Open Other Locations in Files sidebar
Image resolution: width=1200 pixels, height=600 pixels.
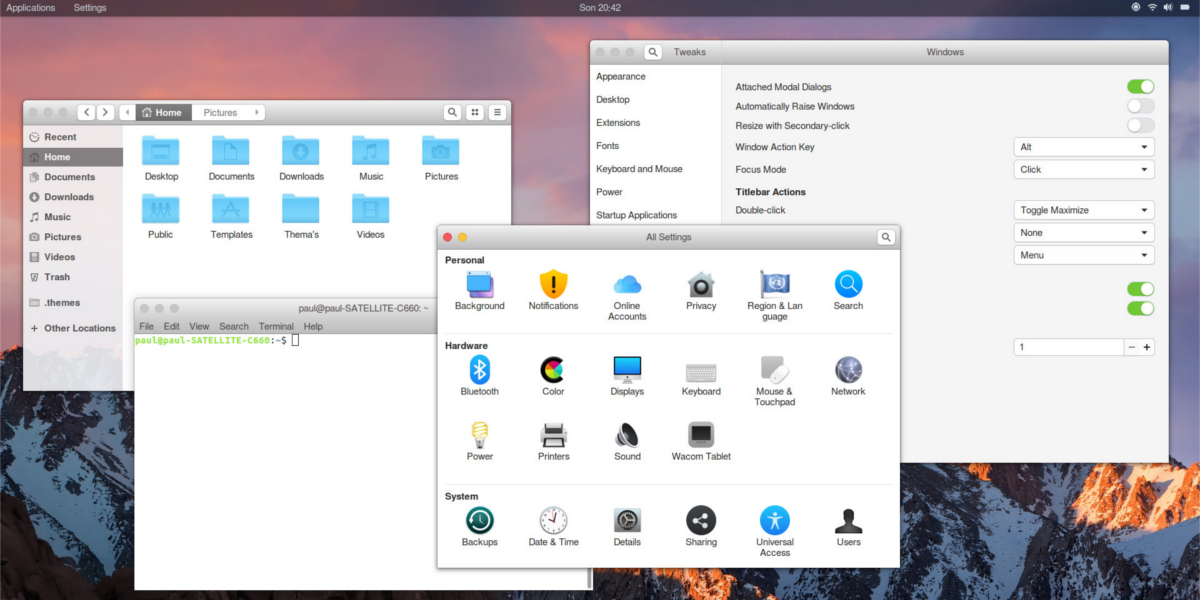73,328
